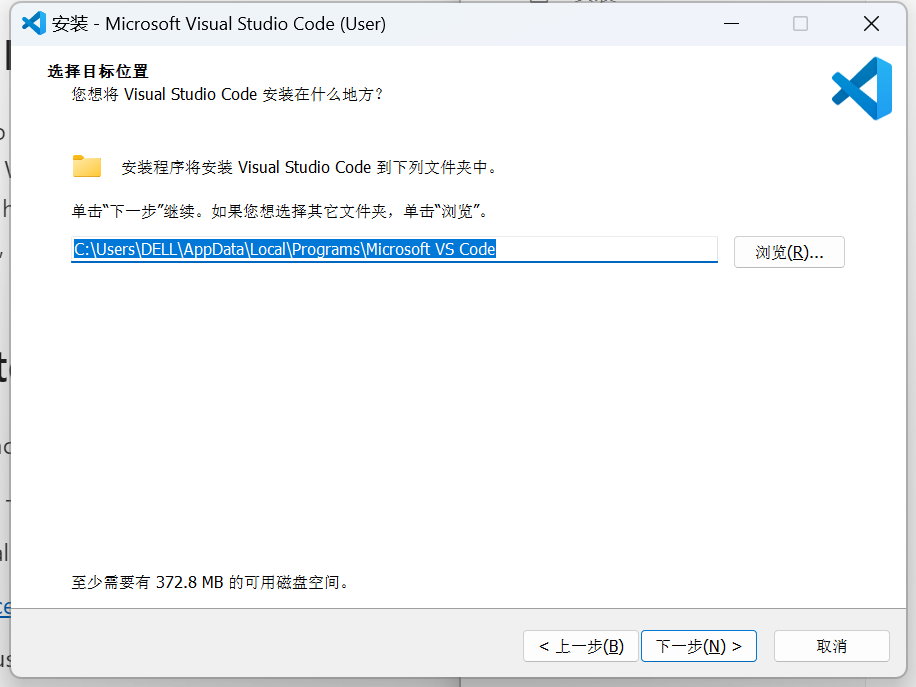Minimize the installer window
Screen dimensions: 916x687
point(731,23)
